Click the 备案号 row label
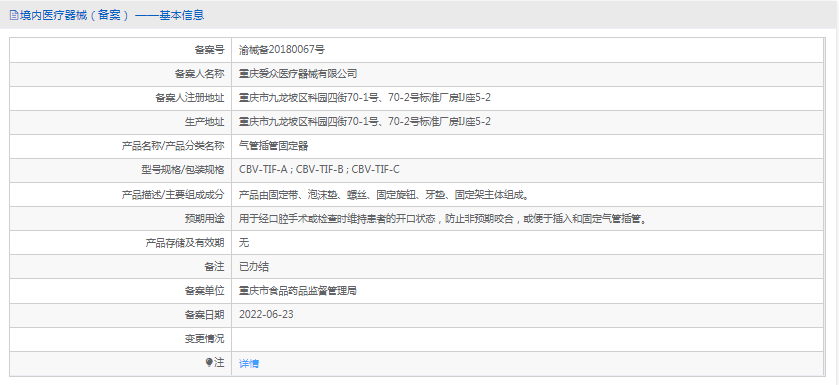 point(209,50)
